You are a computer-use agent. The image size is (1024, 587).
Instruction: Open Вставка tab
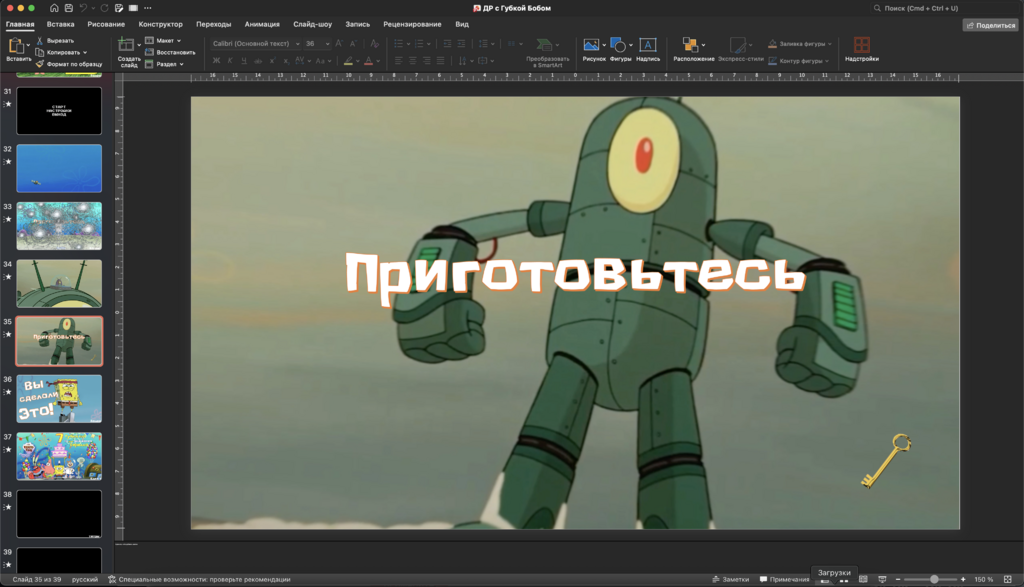point(60,24)
